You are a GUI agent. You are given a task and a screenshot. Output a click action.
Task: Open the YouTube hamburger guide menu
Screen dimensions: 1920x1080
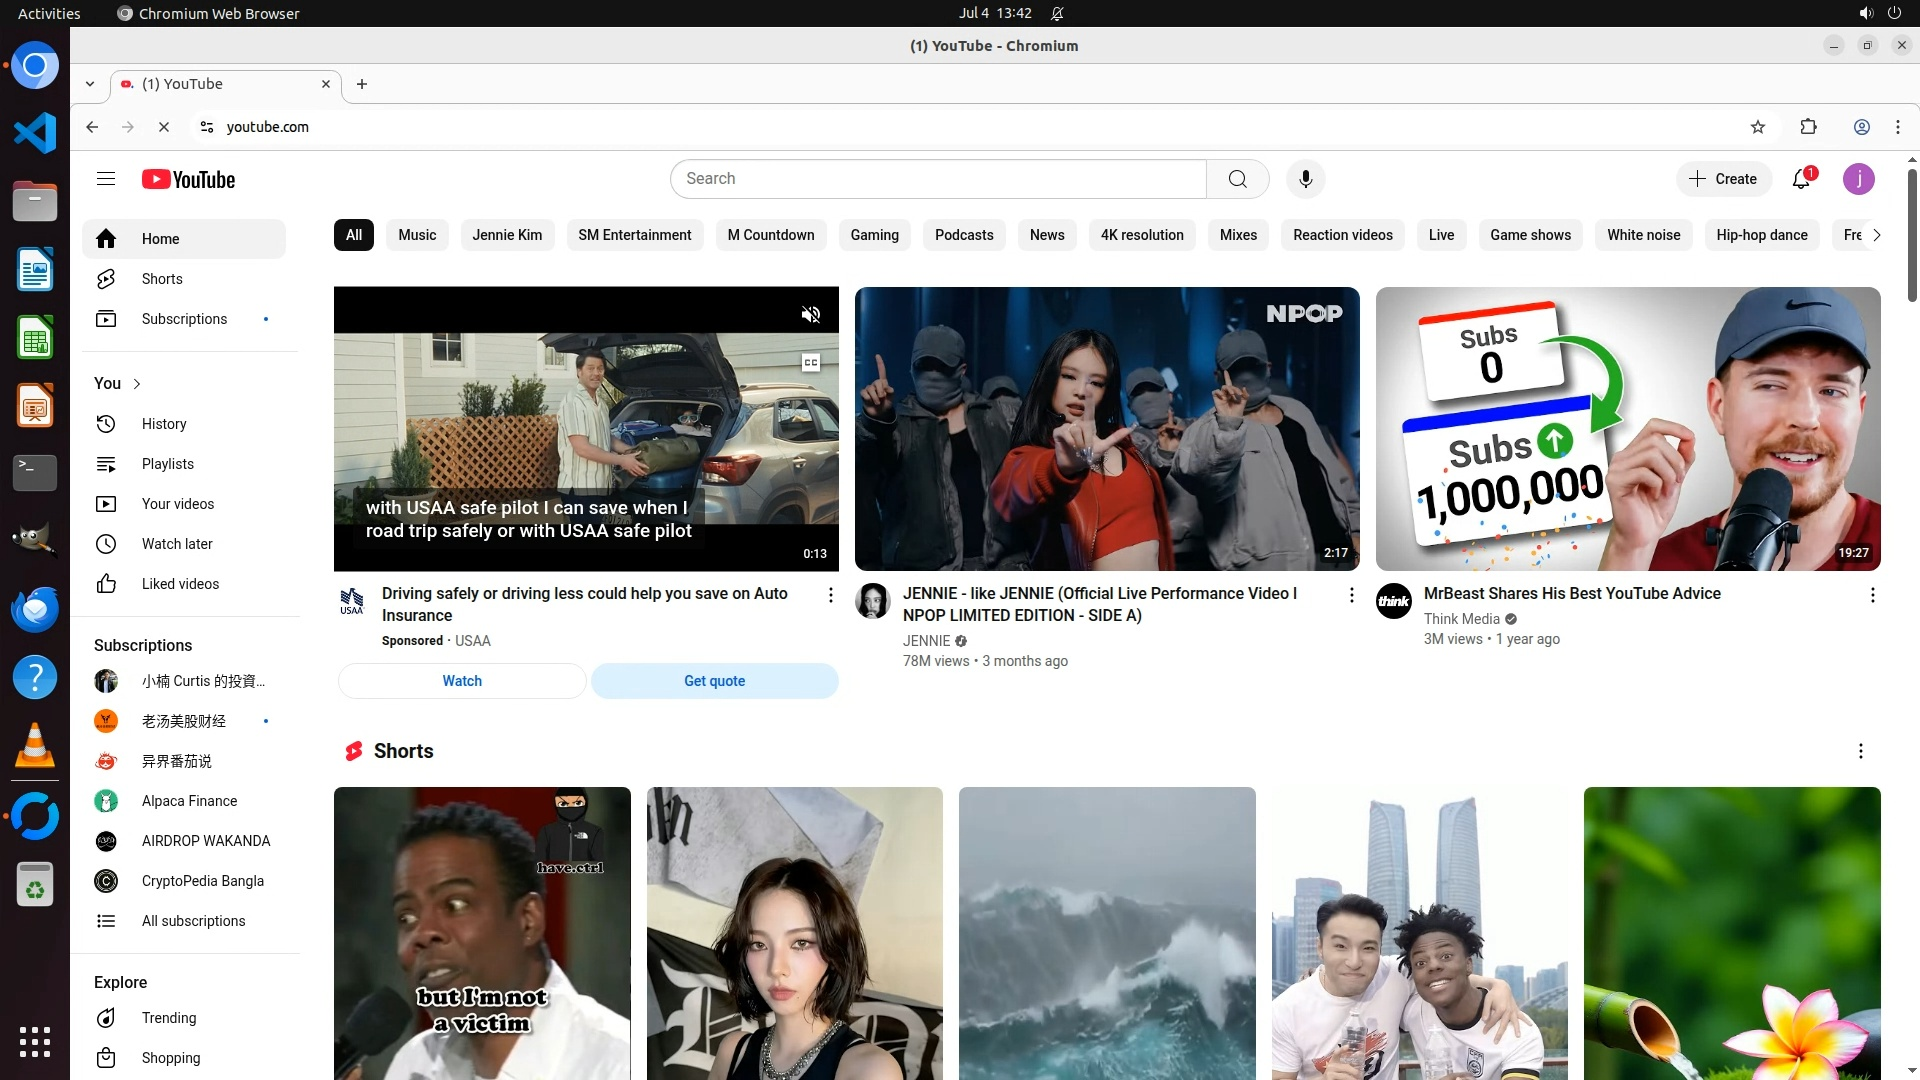click(106, 179)
